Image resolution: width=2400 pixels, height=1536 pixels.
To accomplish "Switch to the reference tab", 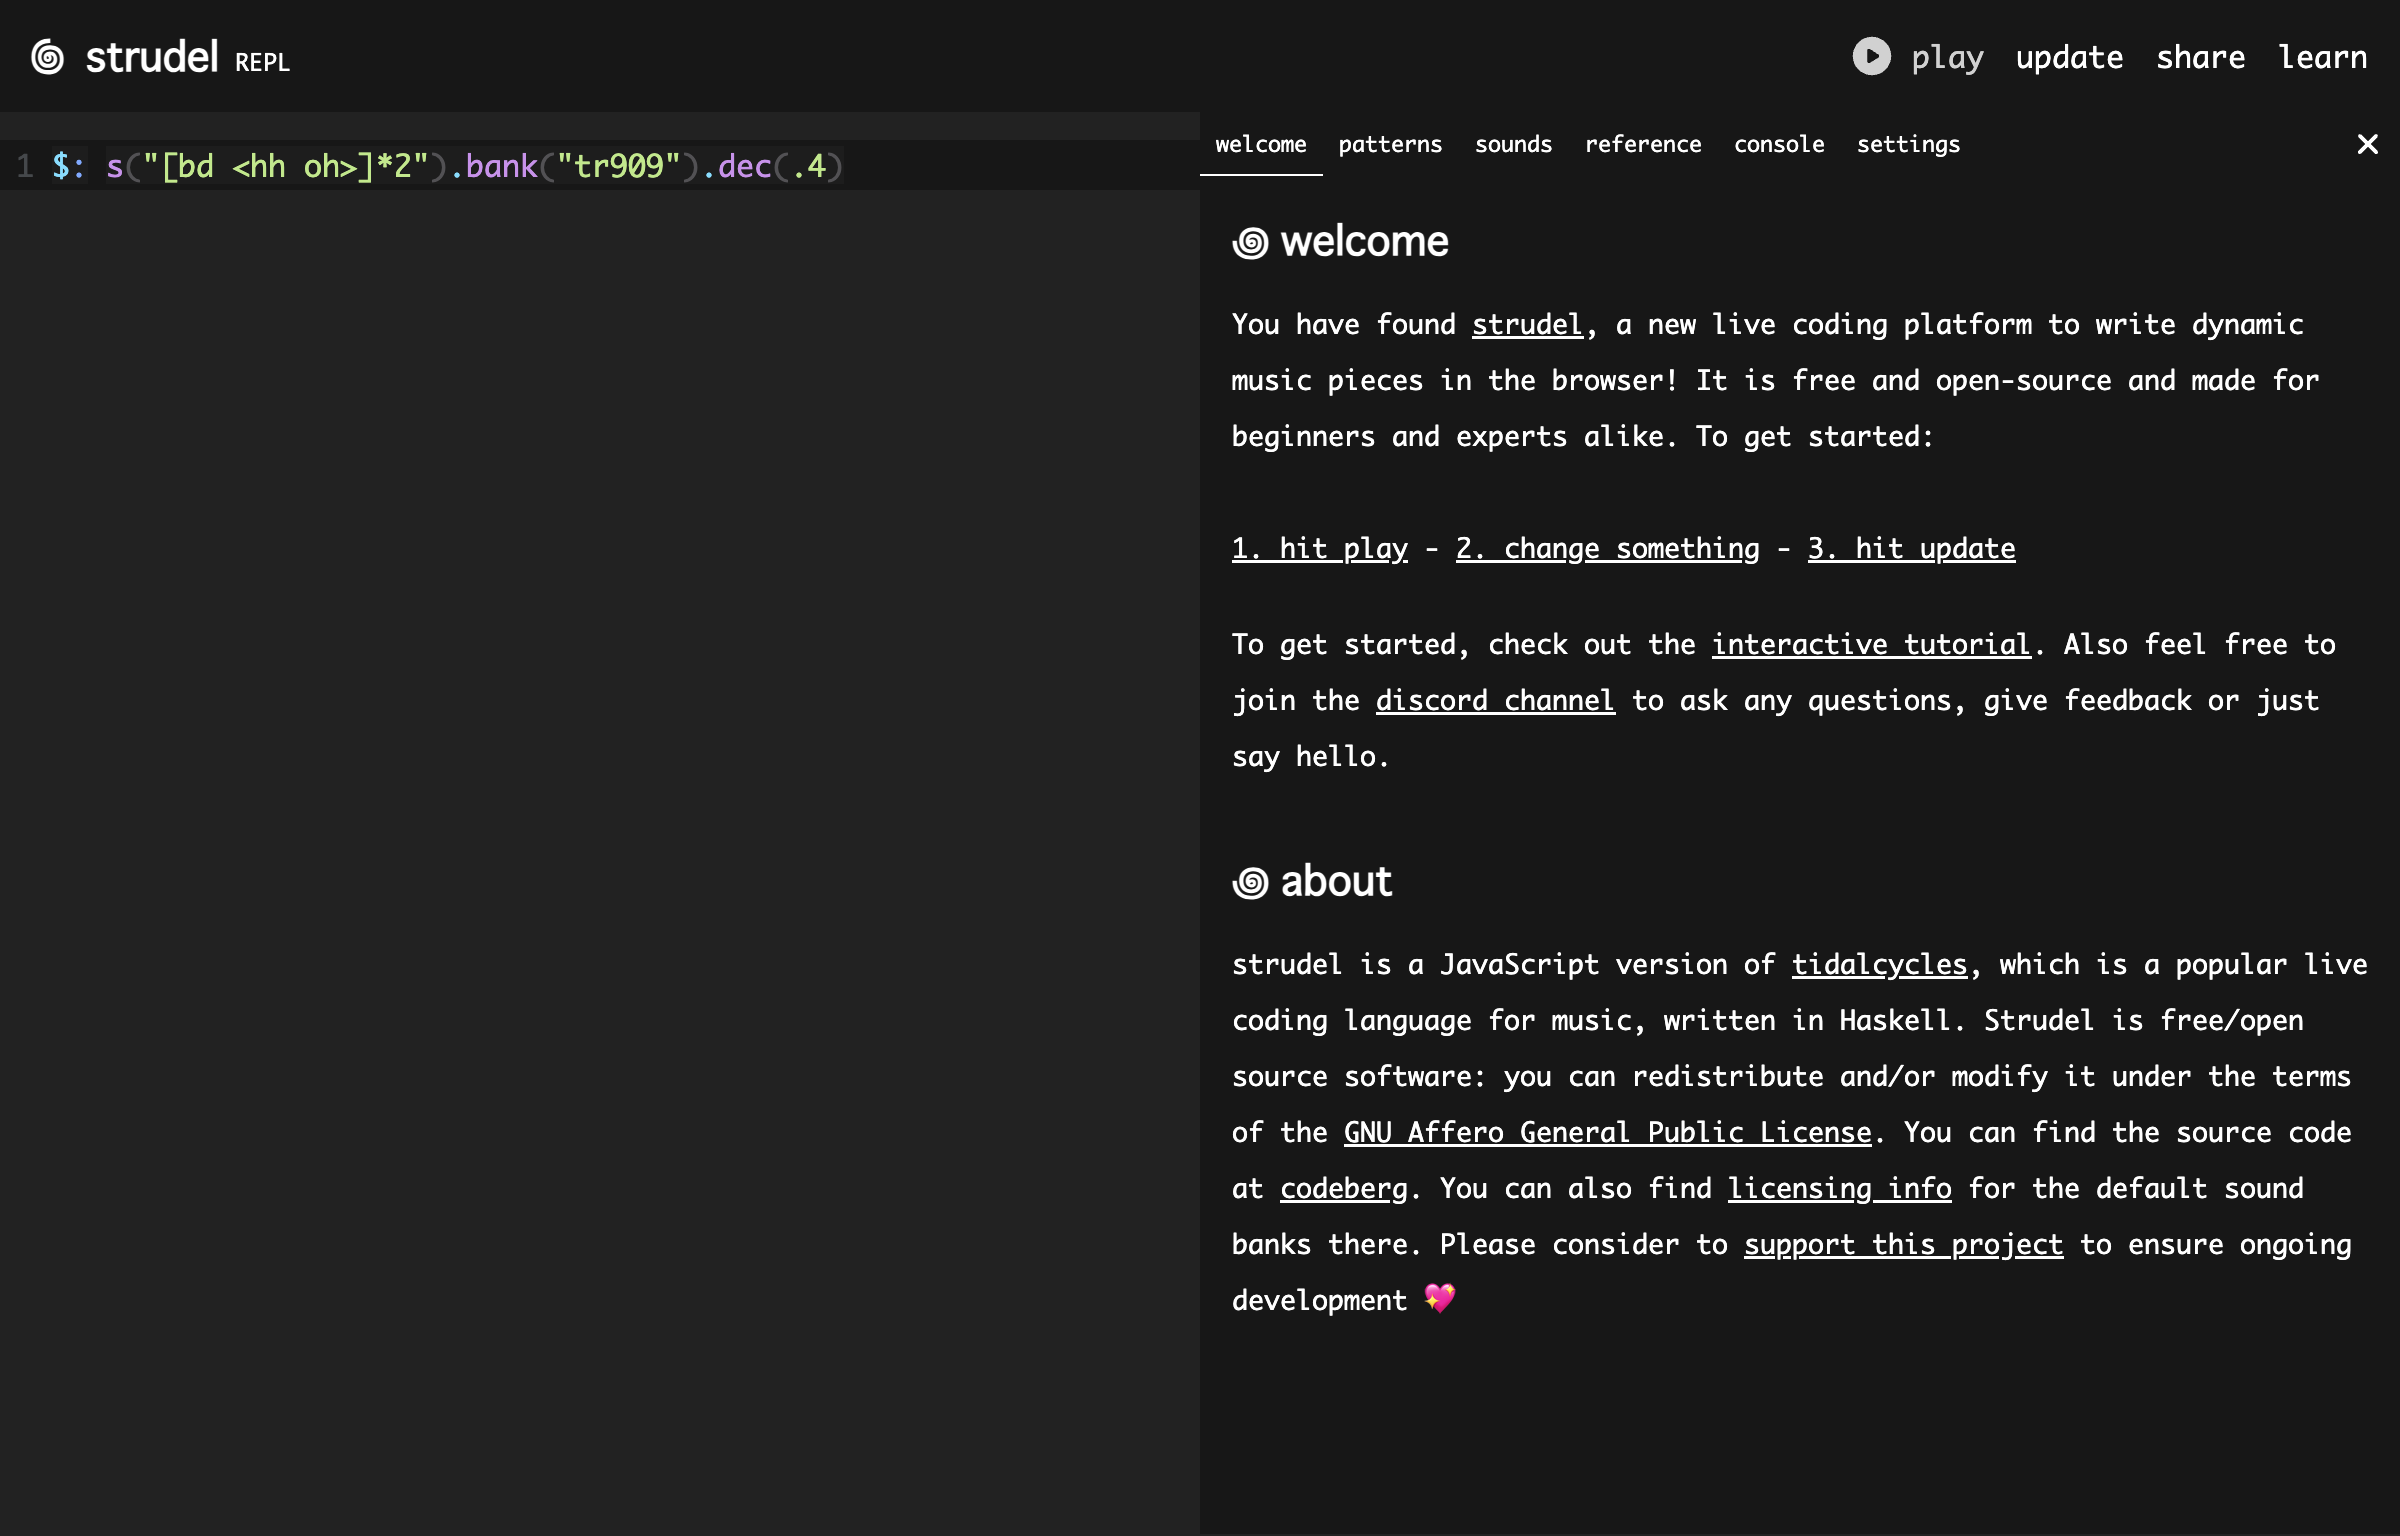I will (x=1643, y=145).
